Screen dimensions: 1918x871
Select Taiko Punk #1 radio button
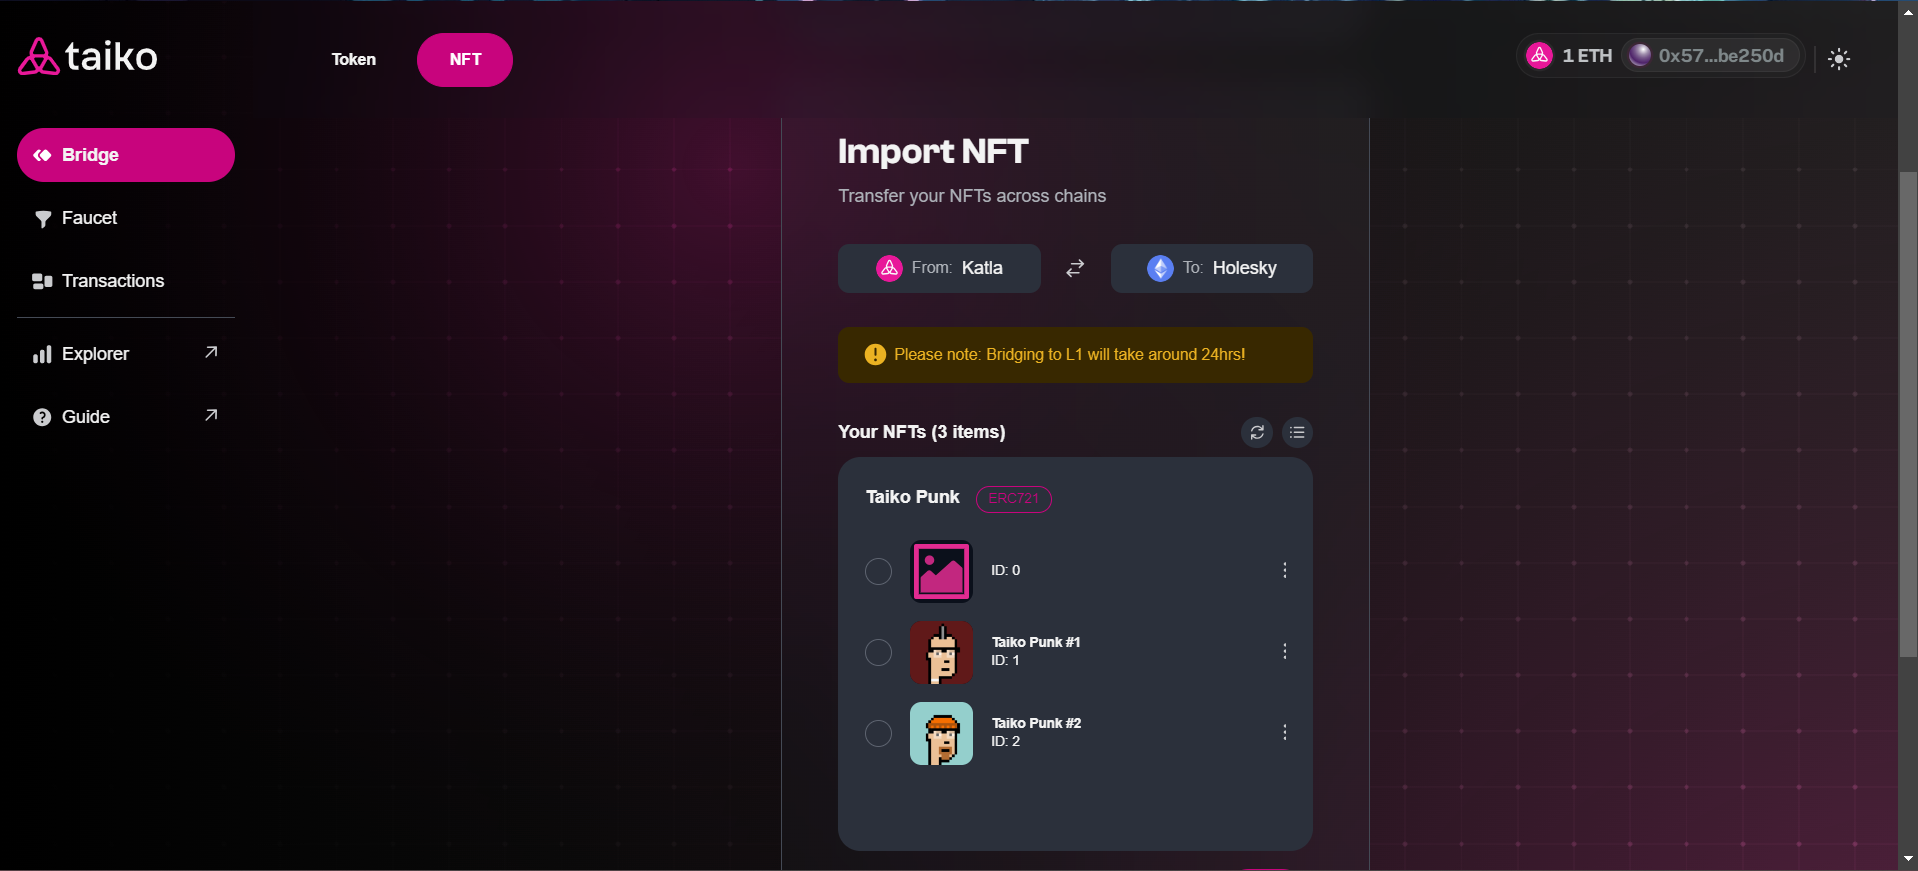click(878, 653)
